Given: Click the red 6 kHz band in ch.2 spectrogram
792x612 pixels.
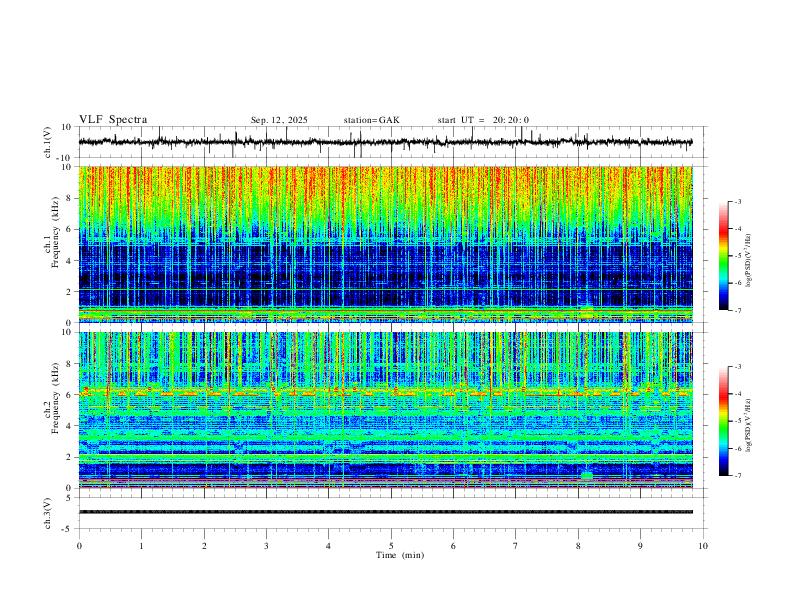Looking at the screenshot, I should pyautogui.click(x=385, y=392).
